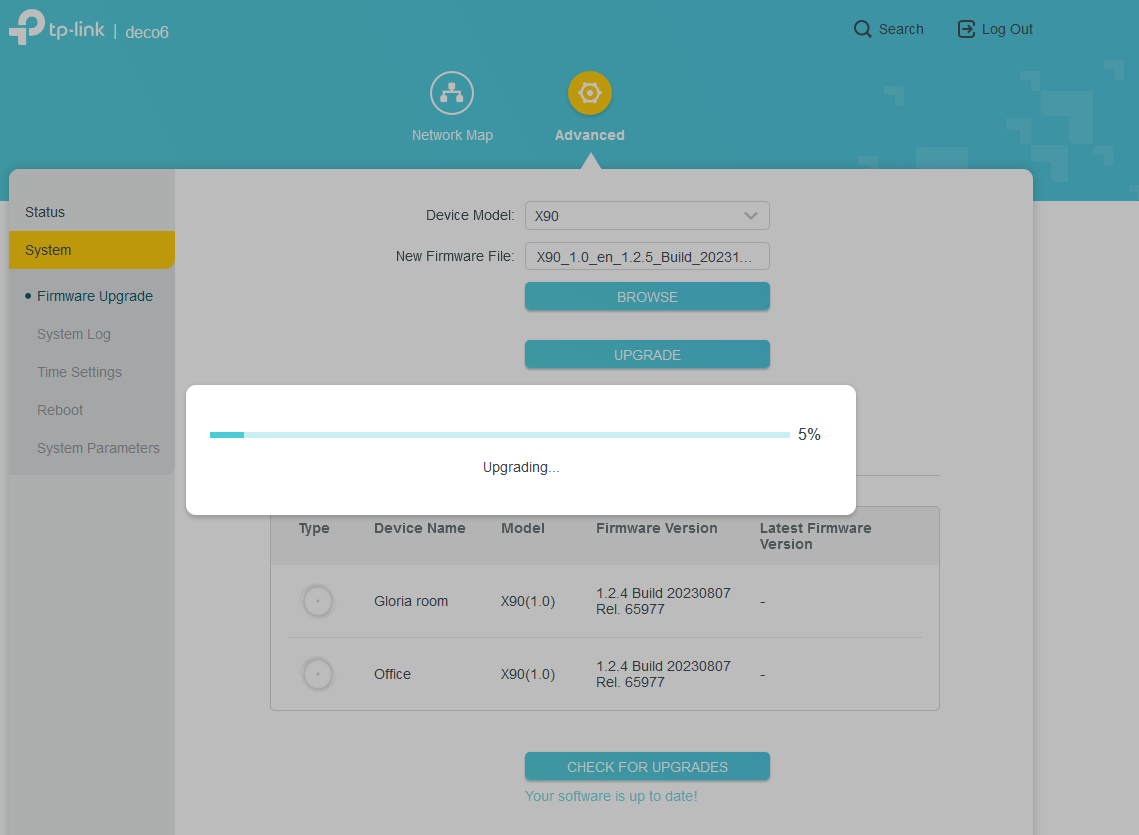Open System Parameters

tap(98, 448)
